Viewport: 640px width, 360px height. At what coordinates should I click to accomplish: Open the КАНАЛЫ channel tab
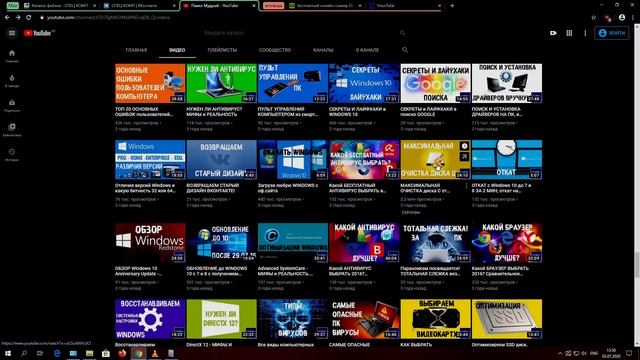tap(323, 50)
